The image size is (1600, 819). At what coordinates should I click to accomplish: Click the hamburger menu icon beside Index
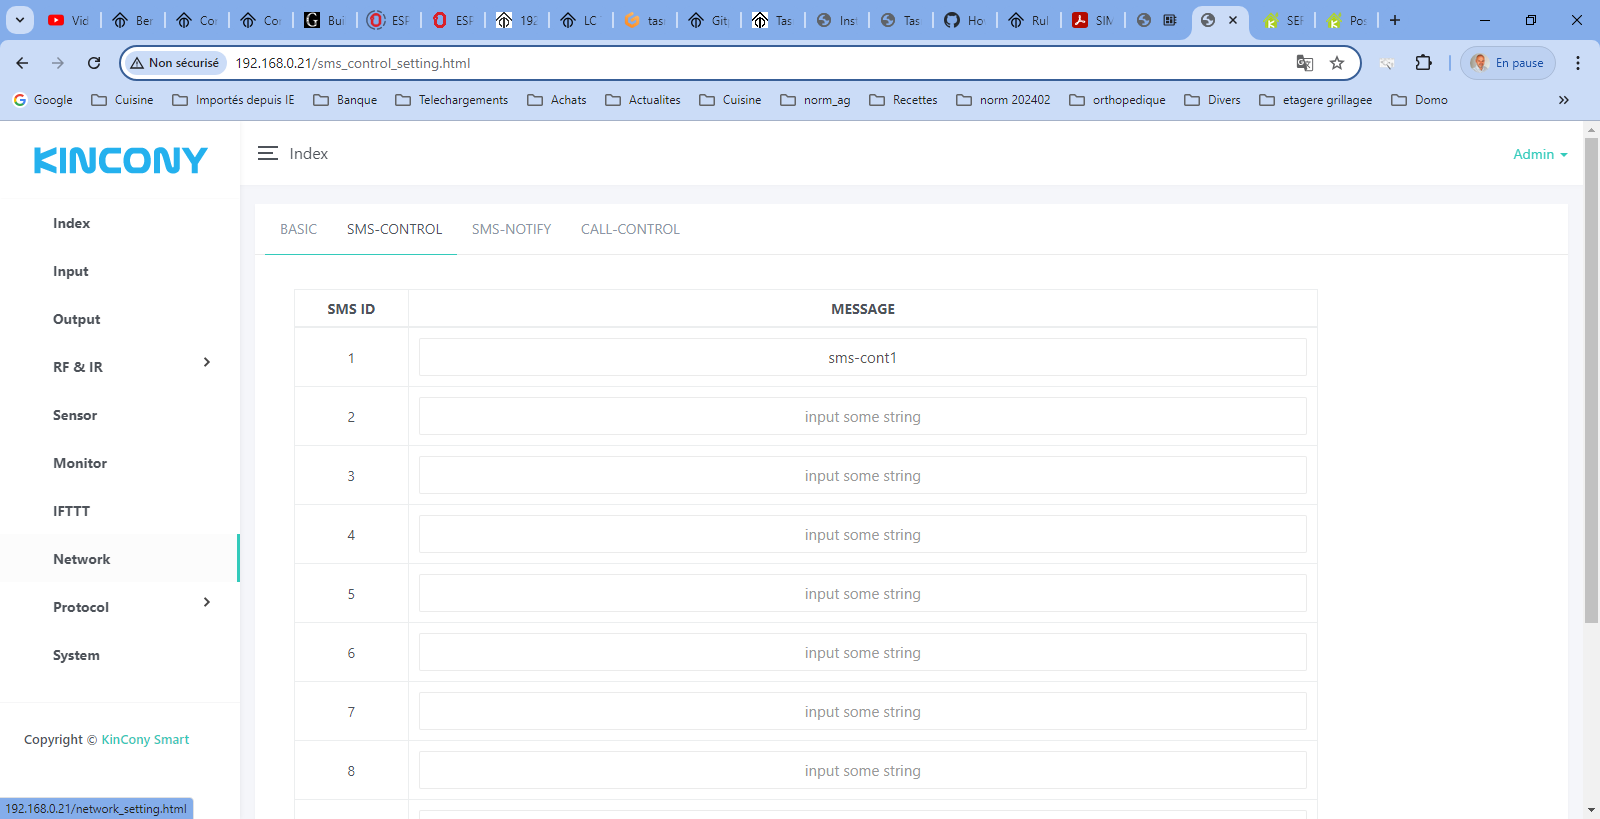pos(267,153)
